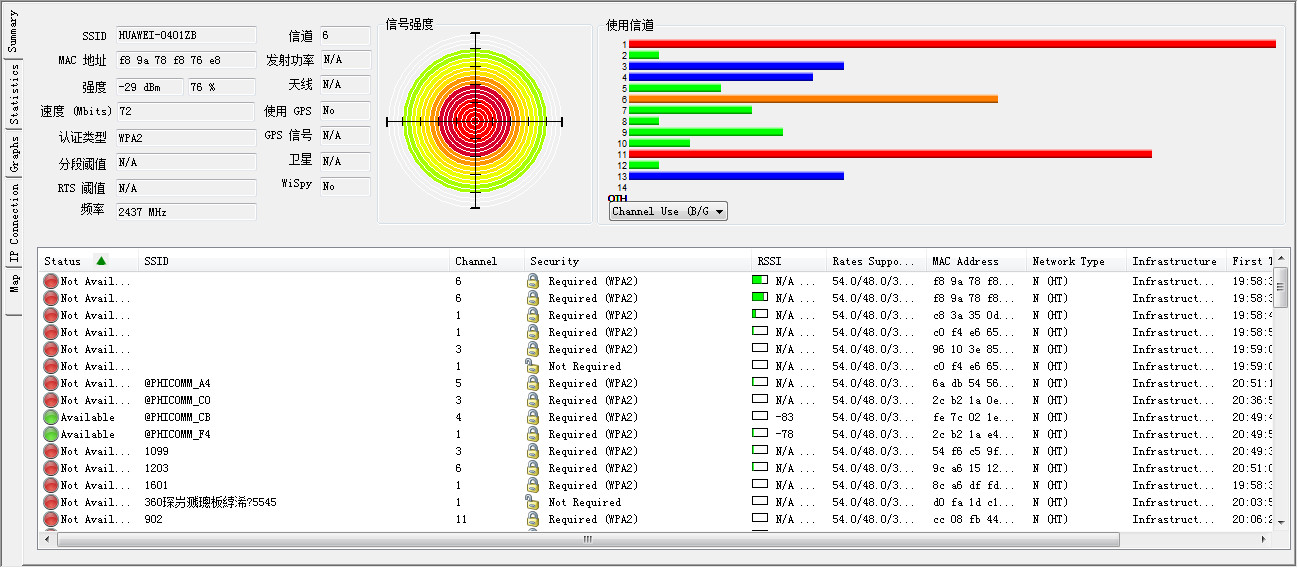Click the red channel 1 usage bar
Viewport: 1298px width, 568px height.
pos(950,44)
